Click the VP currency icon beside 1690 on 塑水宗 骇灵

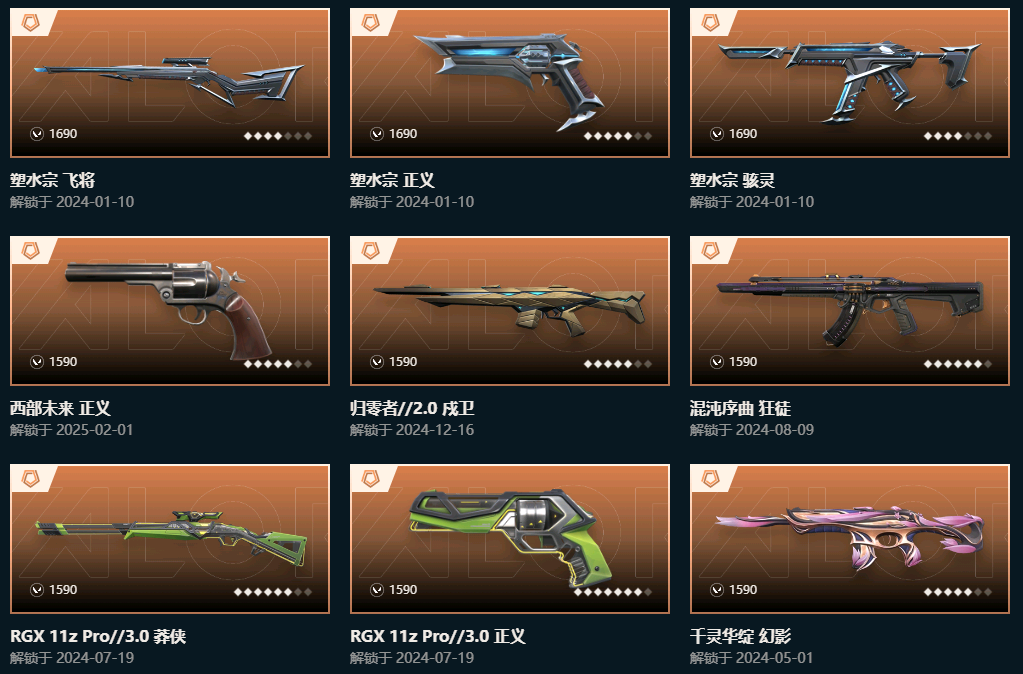pos(716,134)
